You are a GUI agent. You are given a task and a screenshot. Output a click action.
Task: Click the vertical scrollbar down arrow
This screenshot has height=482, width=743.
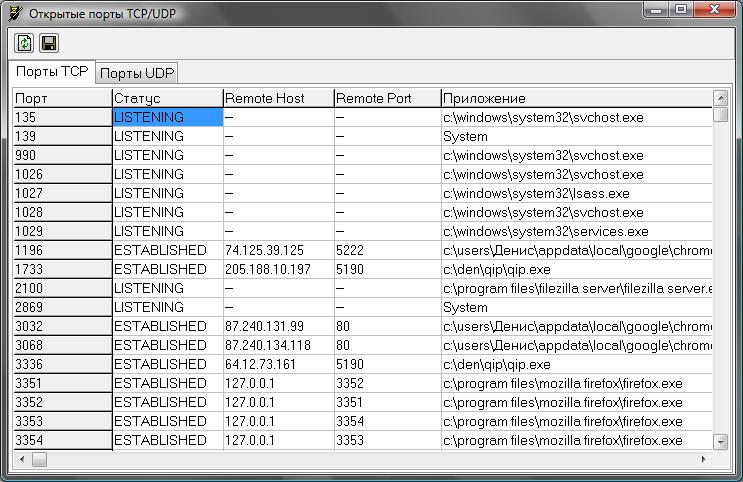click(720, 442)
